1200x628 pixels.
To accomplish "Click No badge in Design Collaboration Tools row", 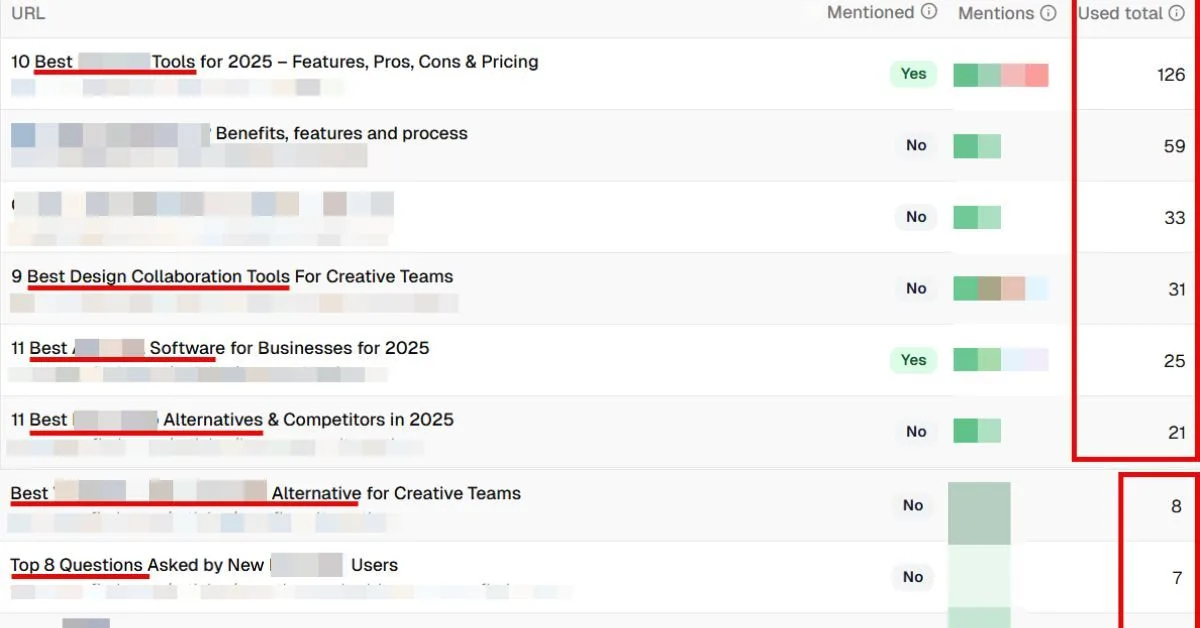I will pos(916,288).
